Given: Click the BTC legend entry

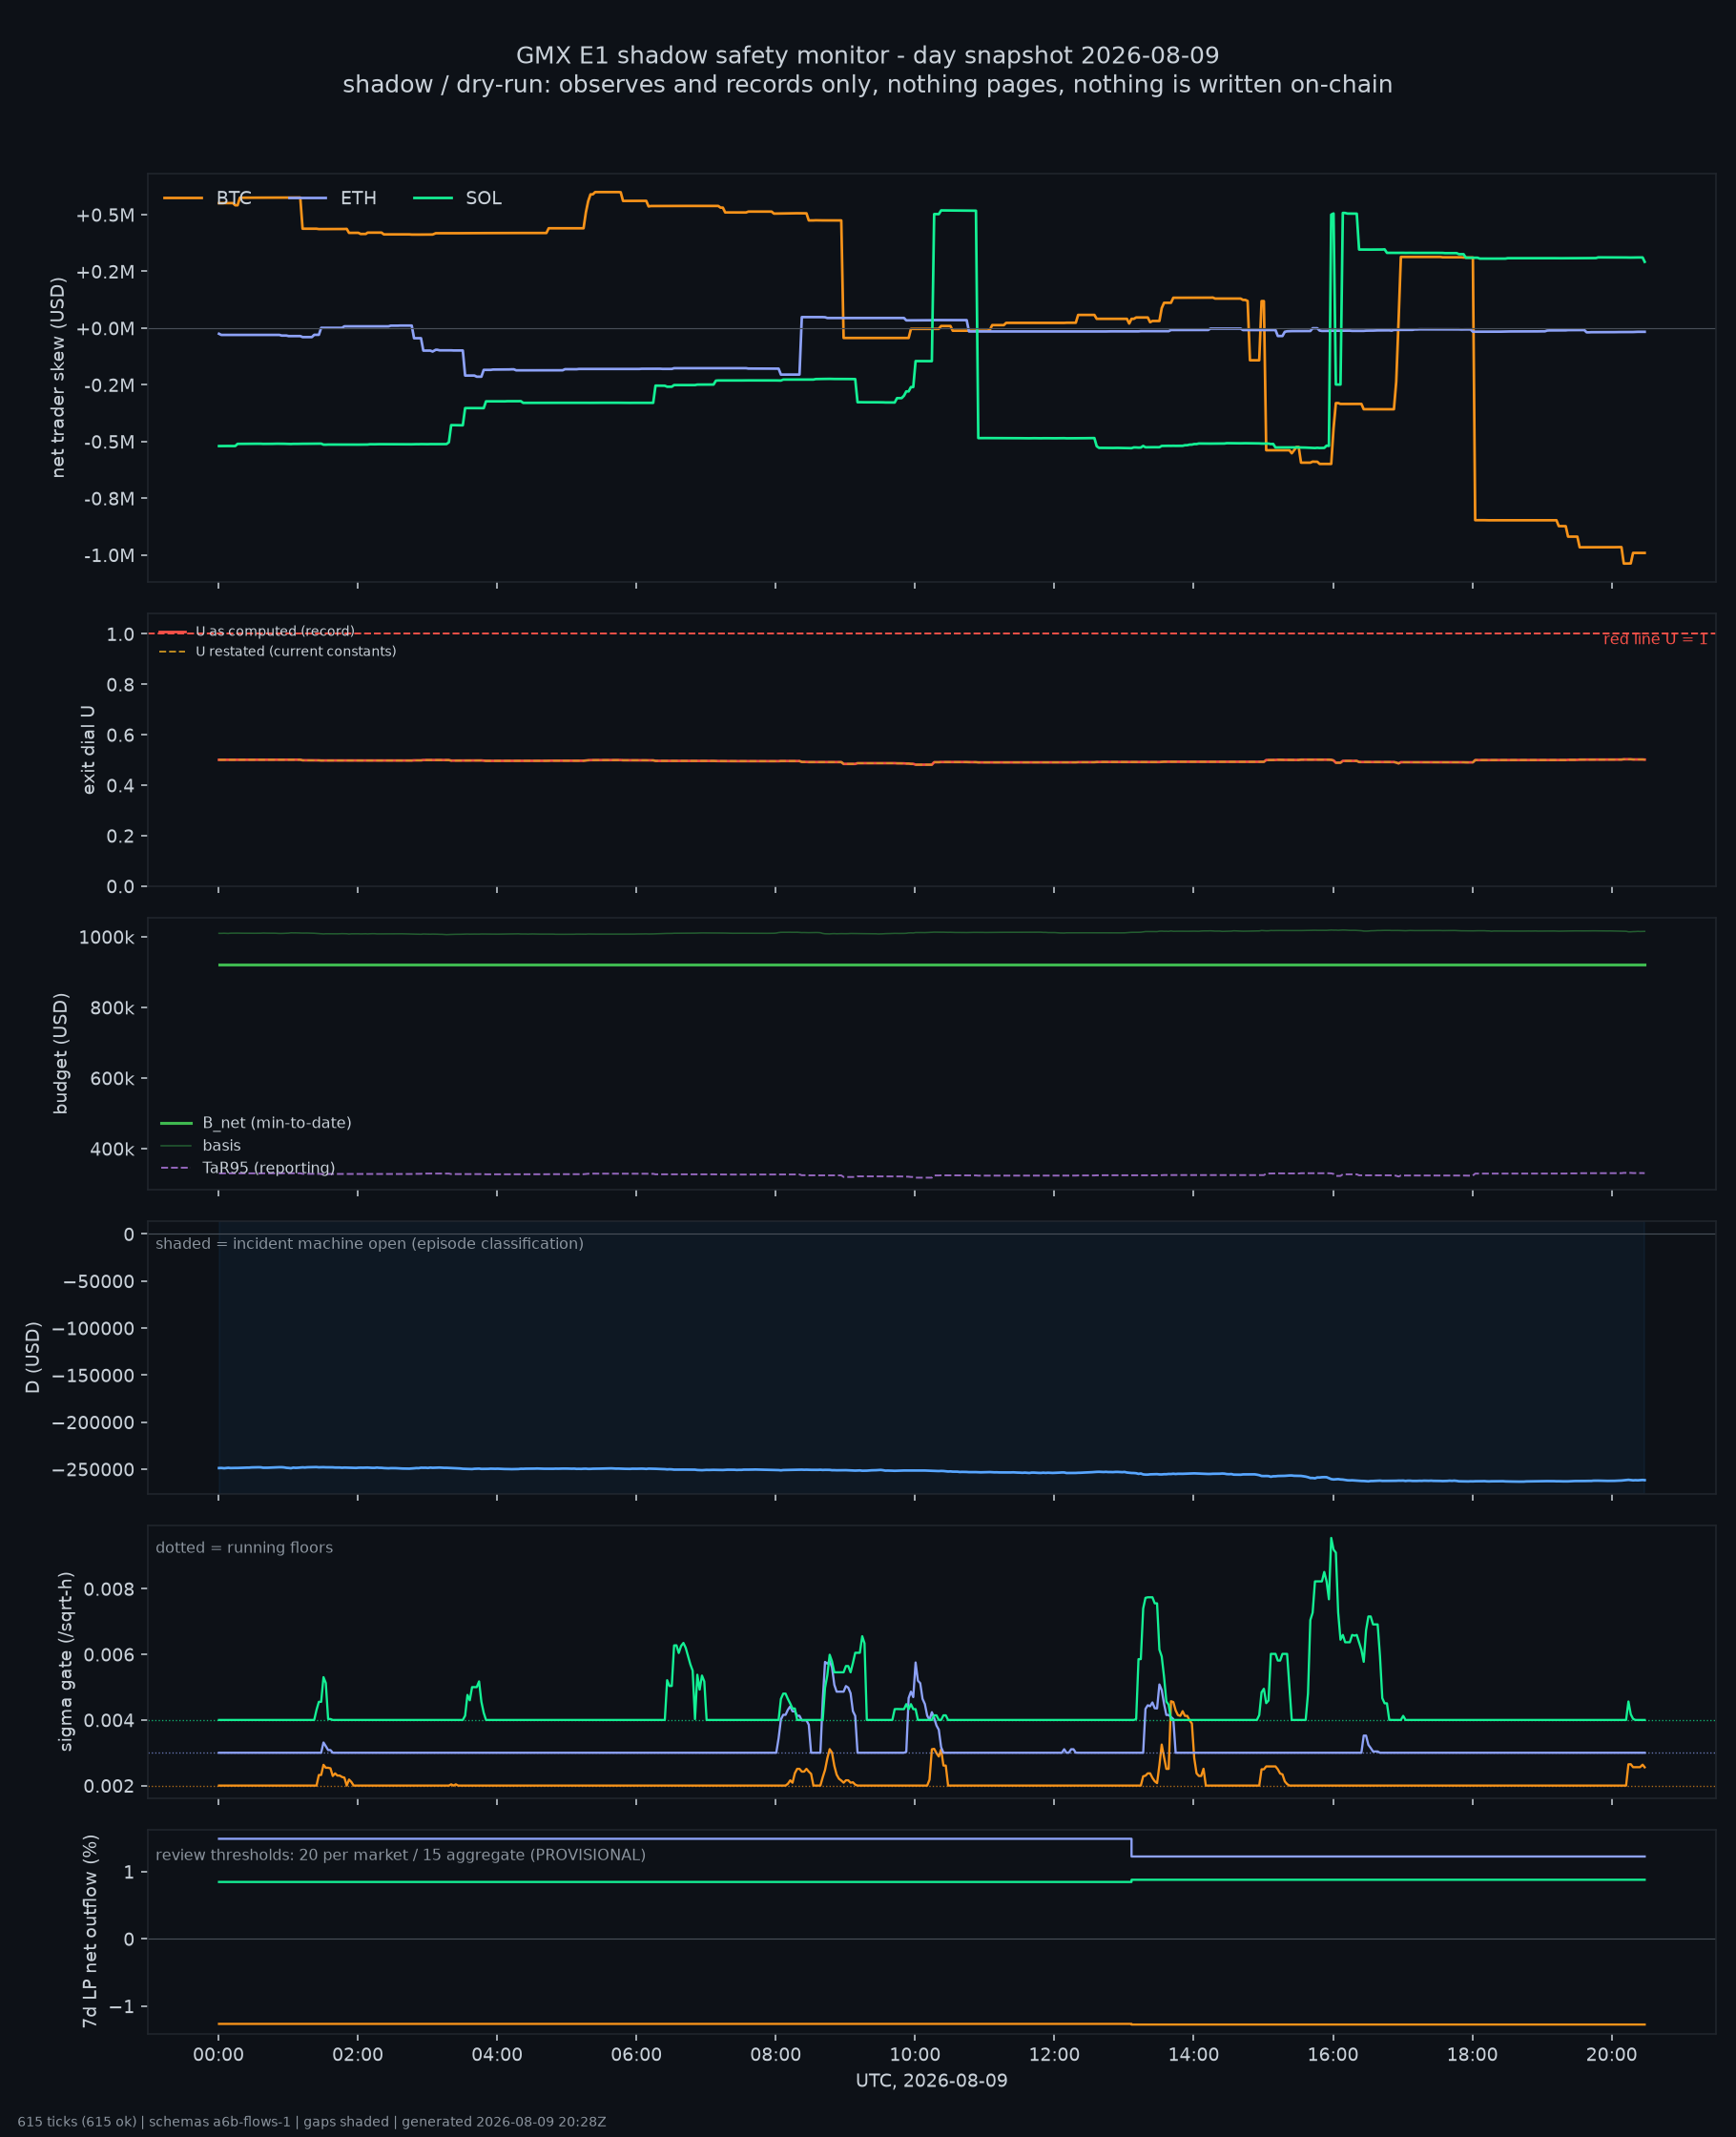Looking at the screenshot, I should [207, 198].
